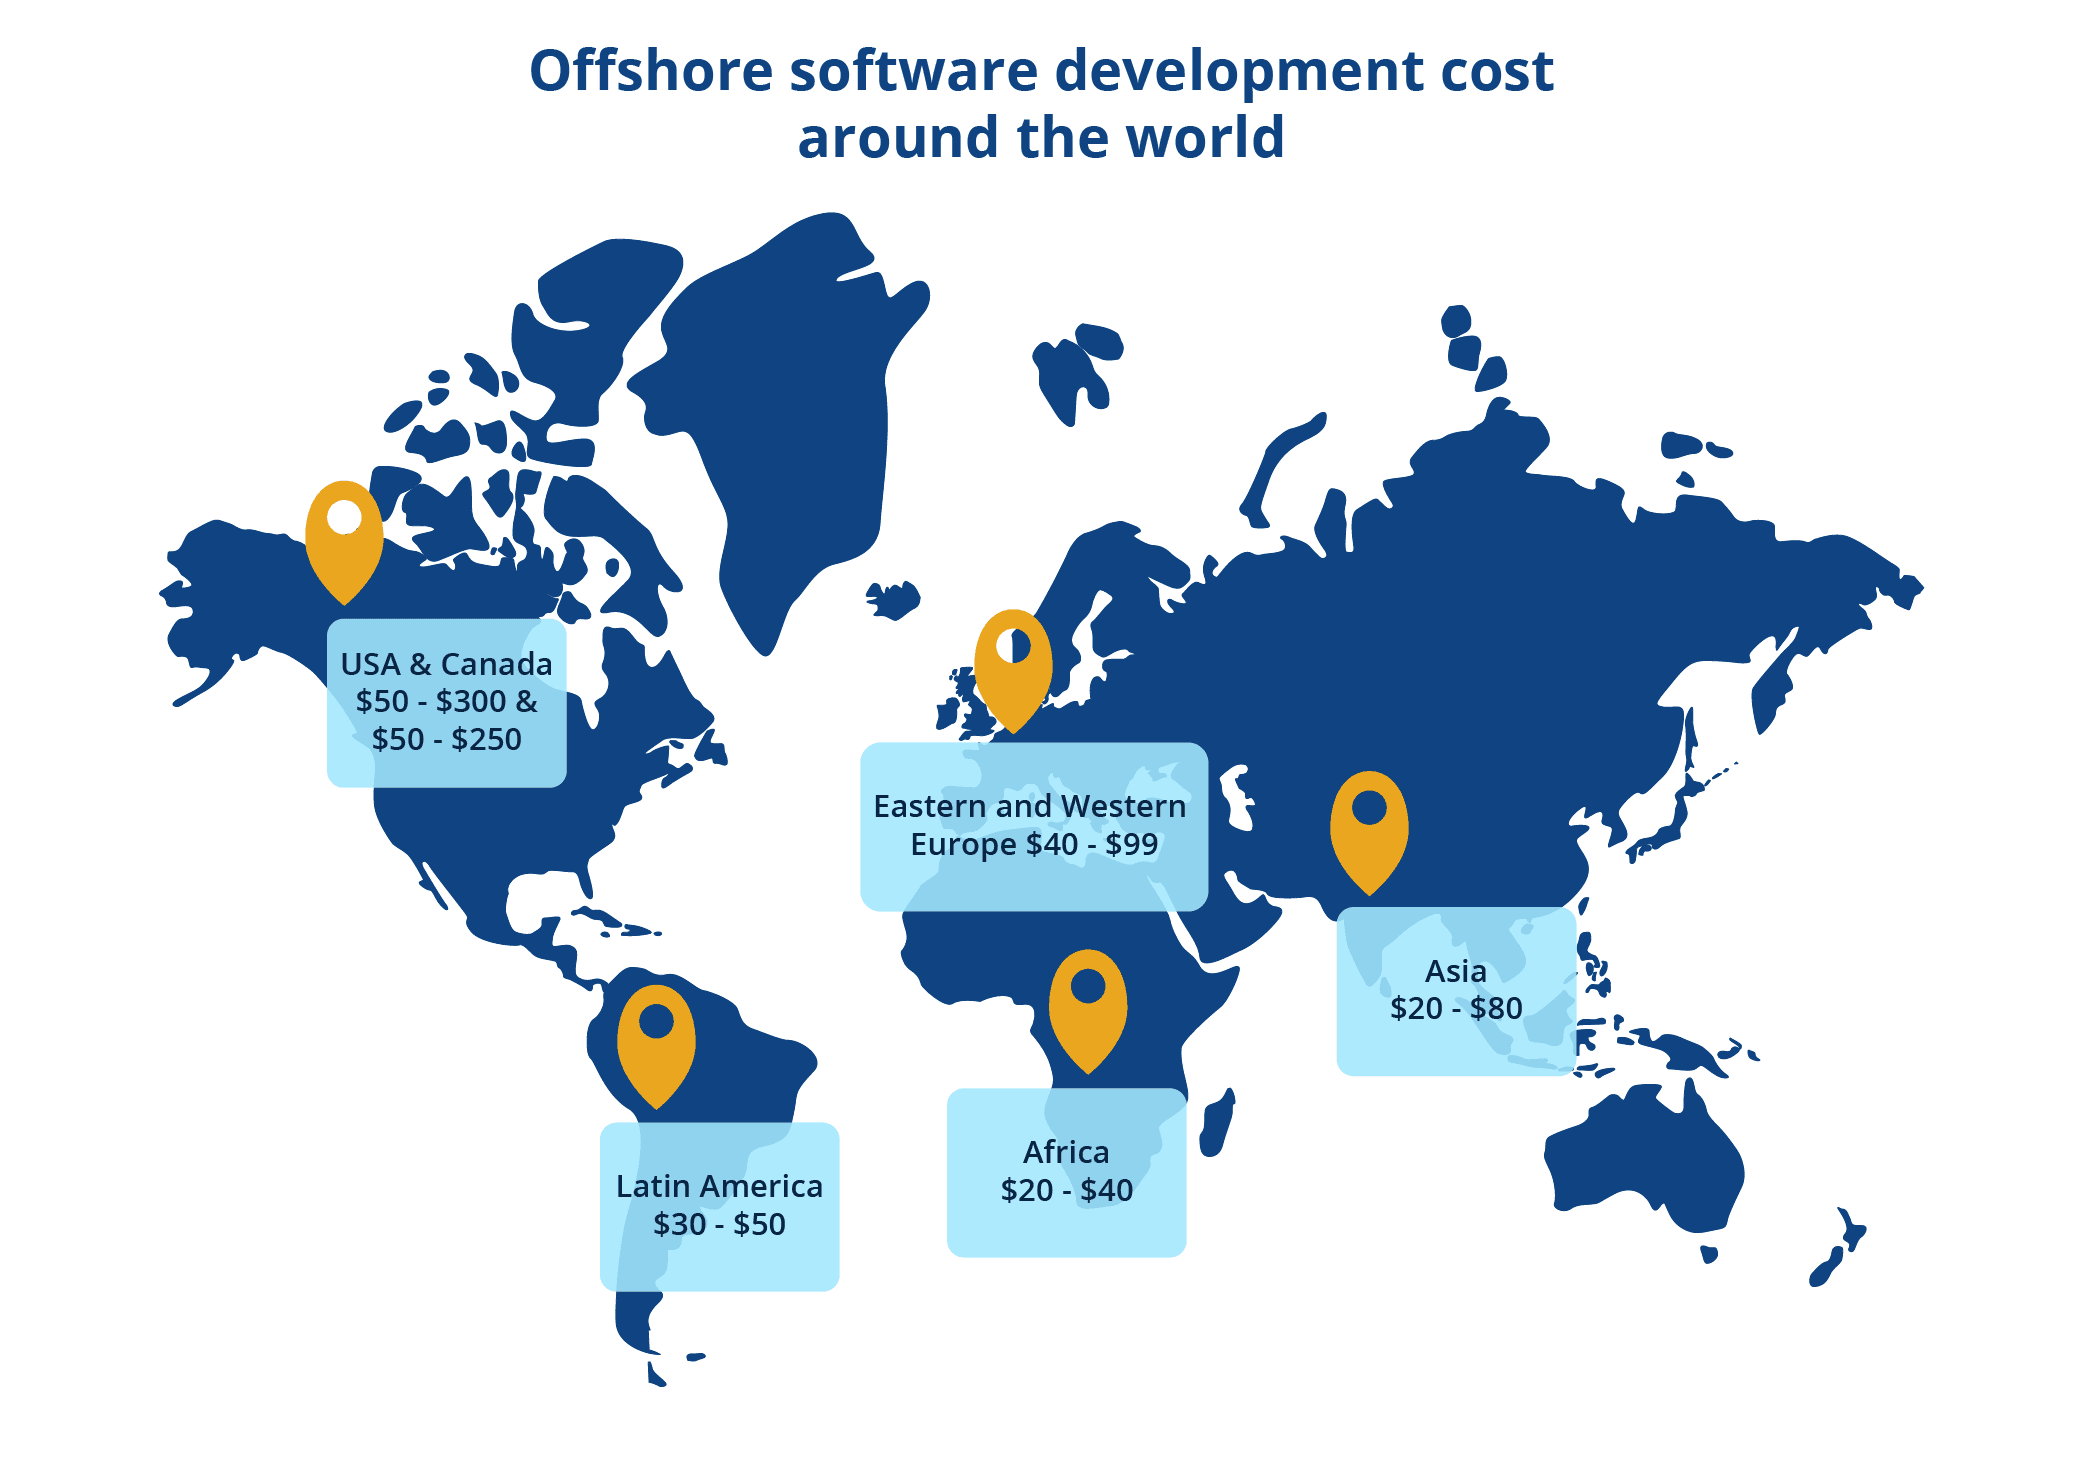Screen dimensions: 2084x1471
Task: Click the "$50 - $250" text line
Action: [446, 740]
